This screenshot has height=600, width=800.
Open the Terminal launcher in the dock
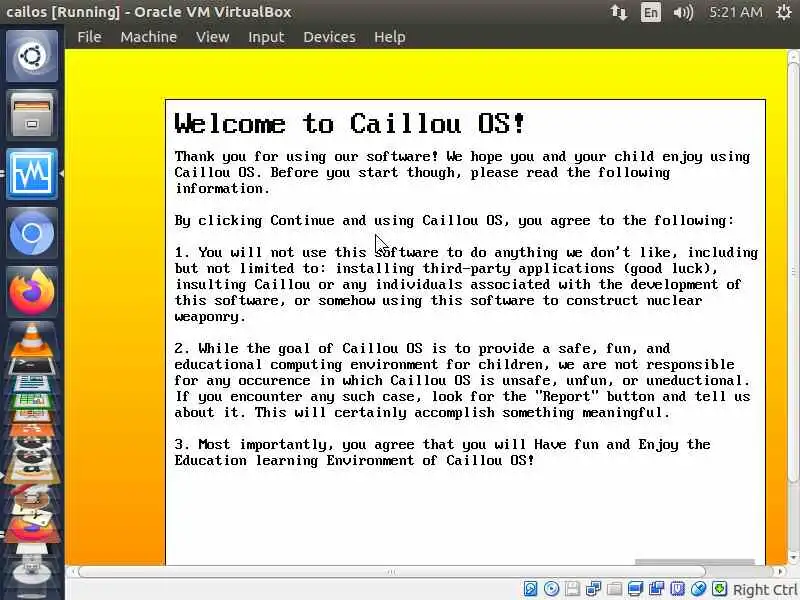(32, 366)
